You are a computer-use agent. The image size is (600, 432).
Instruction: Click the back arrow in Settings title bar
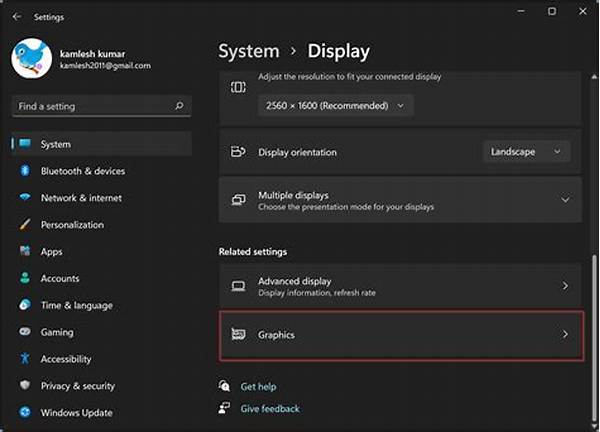click(16, 17)
